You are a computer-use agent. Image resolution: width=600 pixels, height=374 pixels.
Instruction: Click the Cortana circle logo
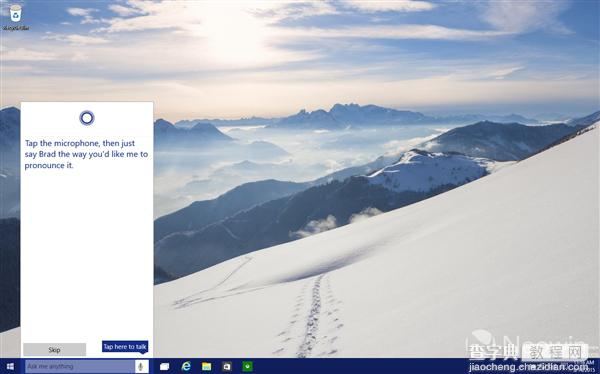(87, 118)
